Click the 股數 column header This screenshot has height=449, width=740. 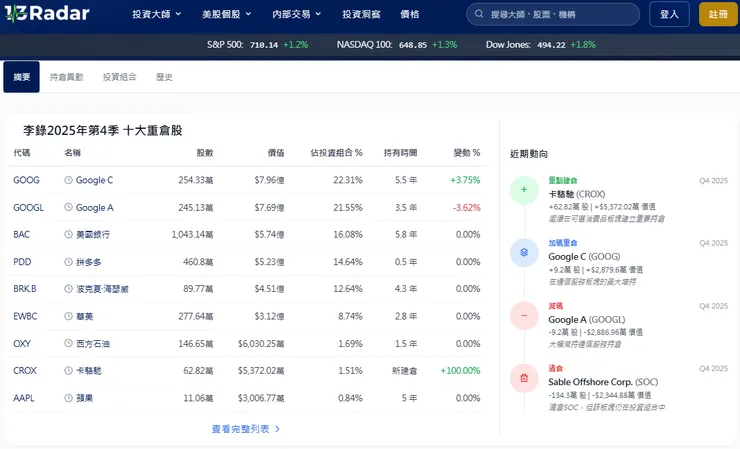(205, 152)
